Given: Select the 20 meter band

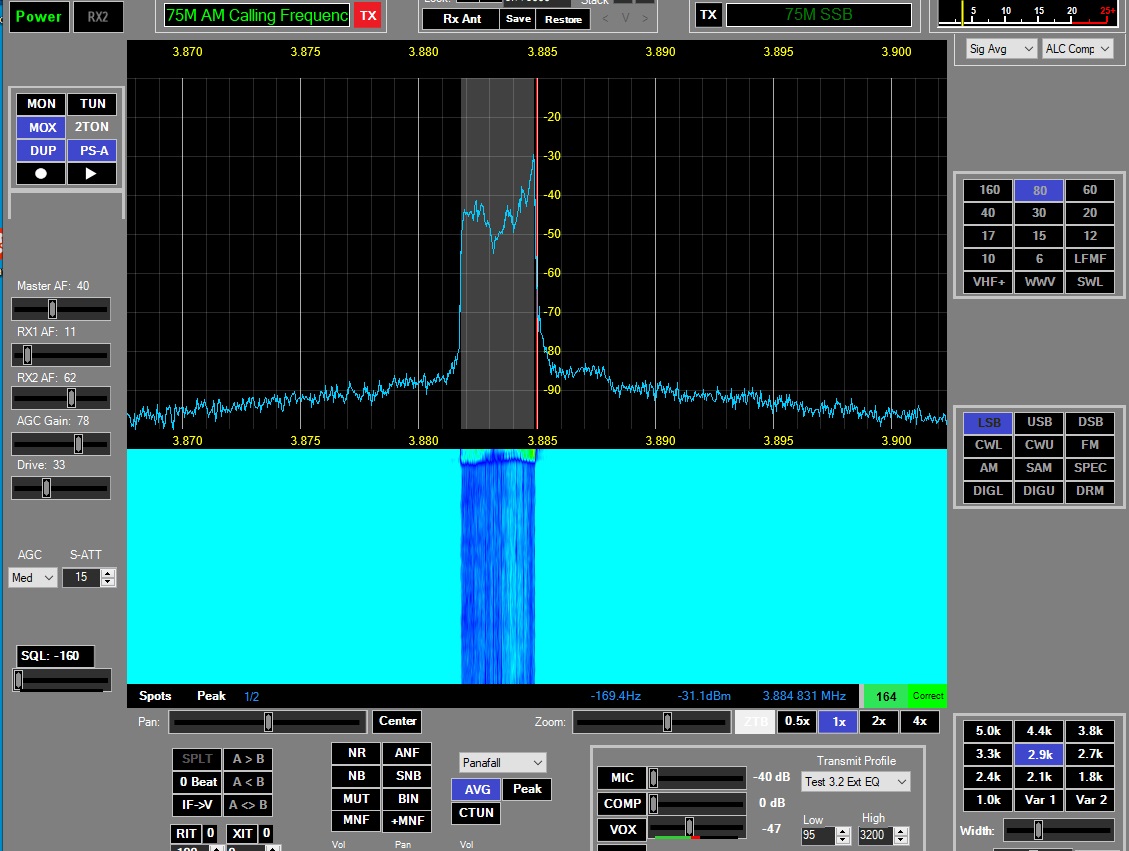Looking at the screenshot, I should click(x=1090, y=213).
